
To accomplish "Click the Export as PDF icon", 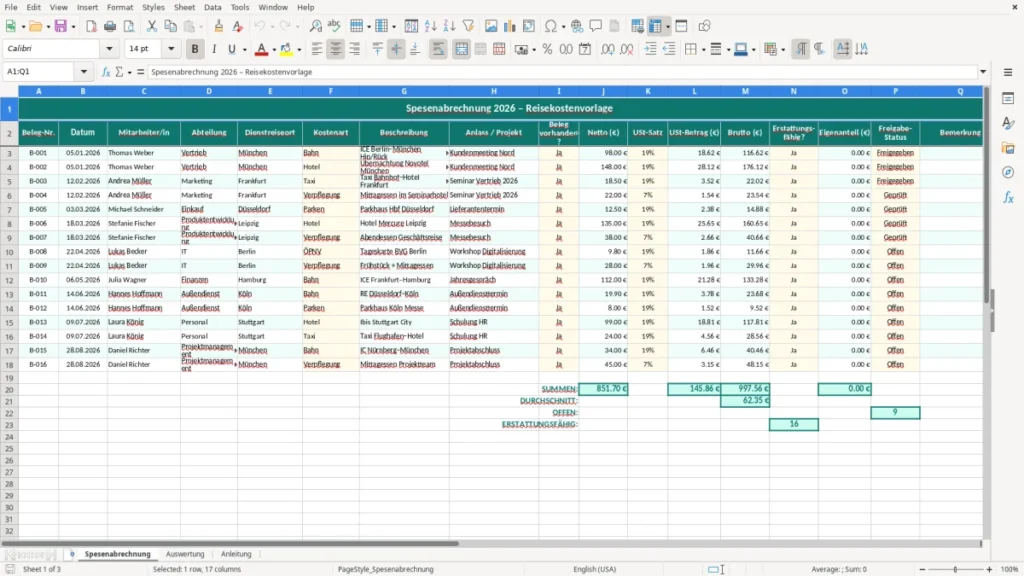I will 91,26.
